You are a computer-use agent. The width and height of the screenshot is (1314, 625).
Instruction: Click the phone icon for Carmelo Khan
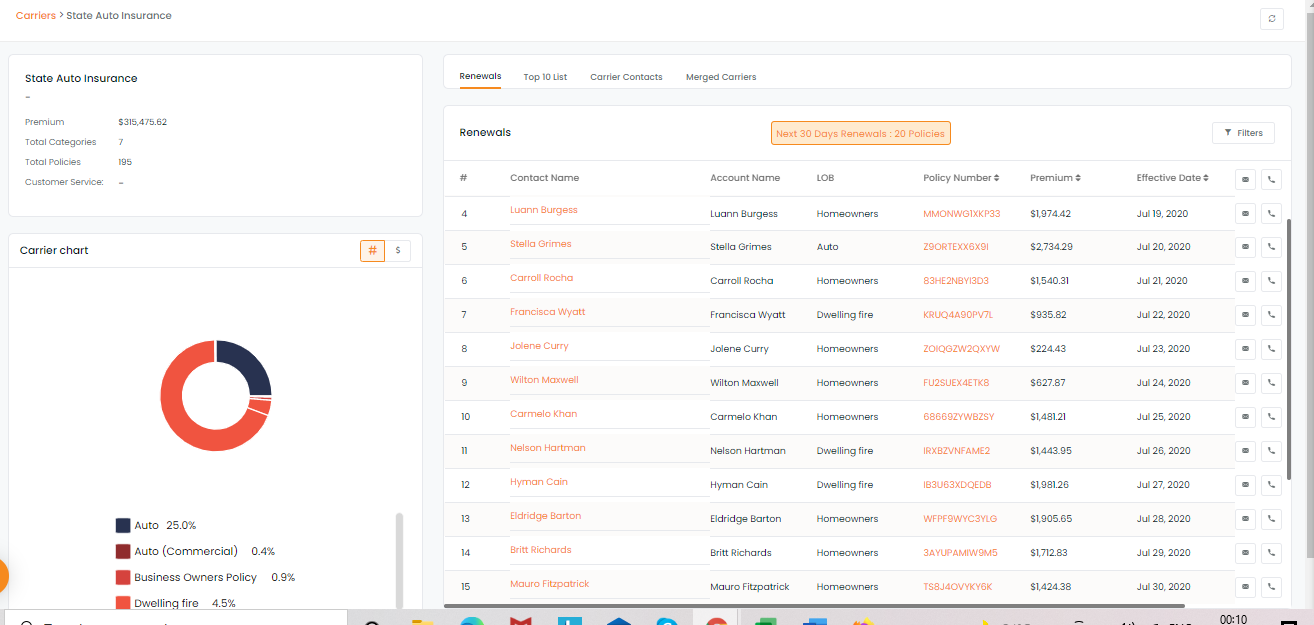pyautogui.click(x=1271, y=417)
